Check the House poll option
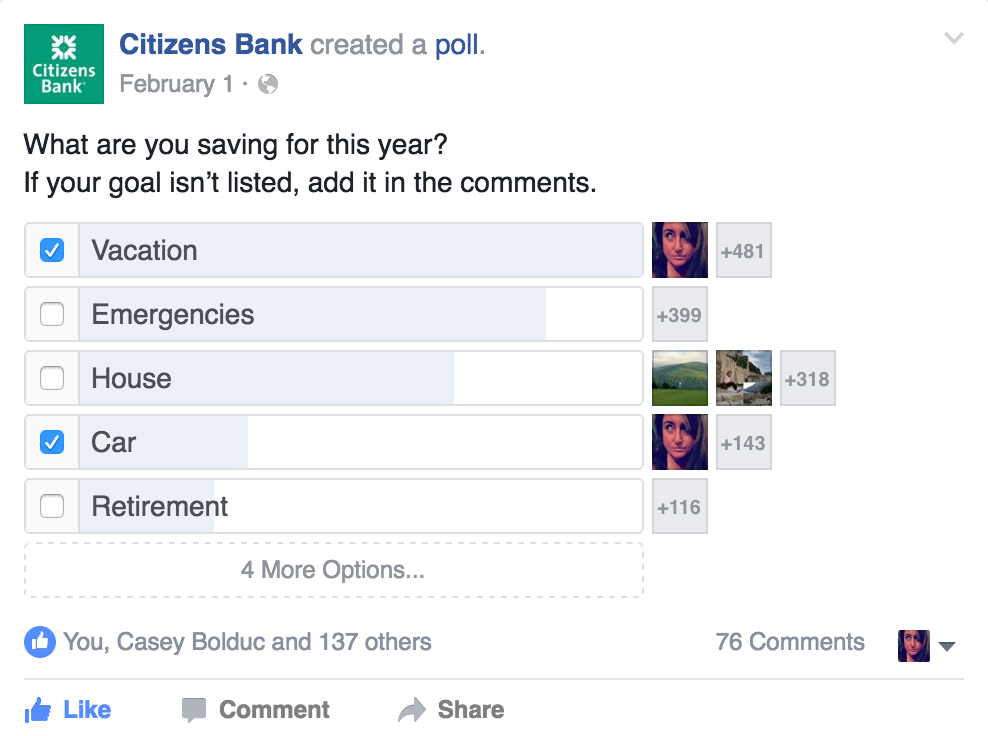 (52, 378)
